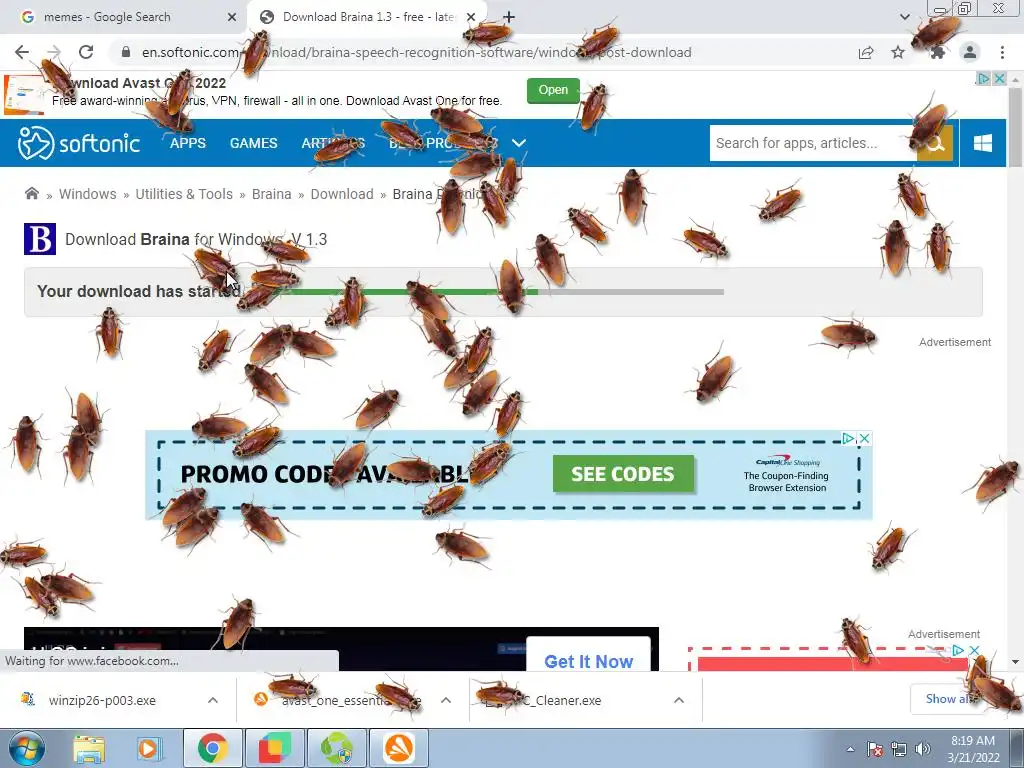This screenshot has width=1024, height=768.
Task: Click the red-green squares taskbar icon
Action: click(275, 748)
